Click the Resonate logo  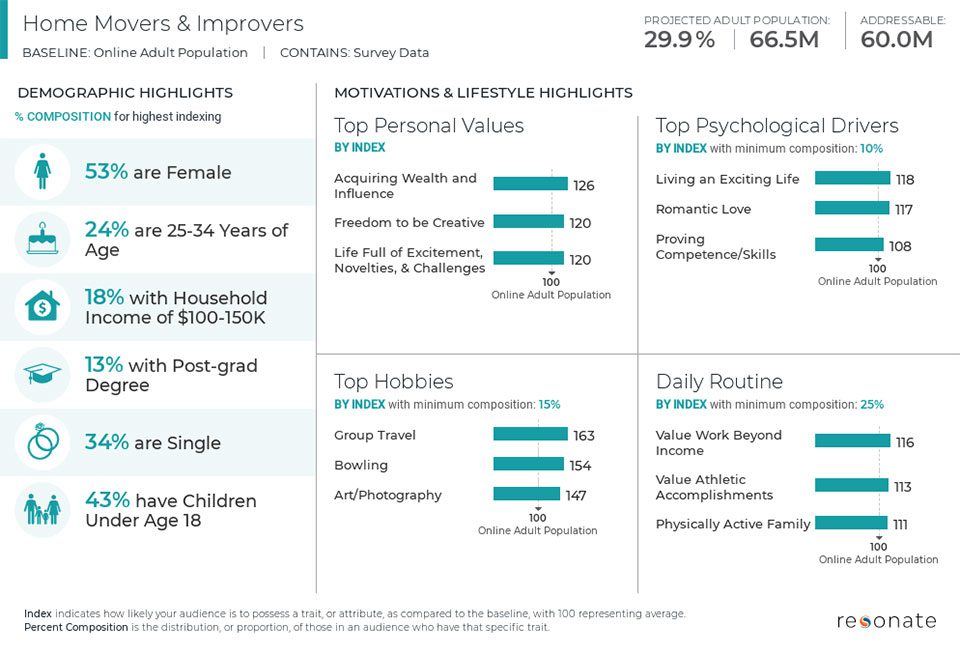pos(886,621)
